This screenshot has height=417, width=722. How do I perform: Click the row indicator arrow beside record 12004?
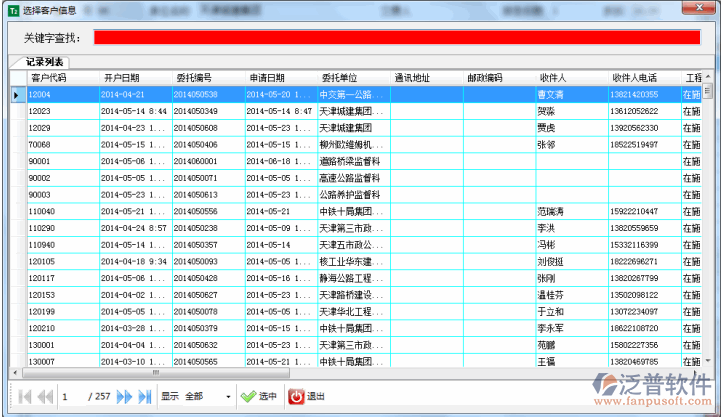point(17,95)
